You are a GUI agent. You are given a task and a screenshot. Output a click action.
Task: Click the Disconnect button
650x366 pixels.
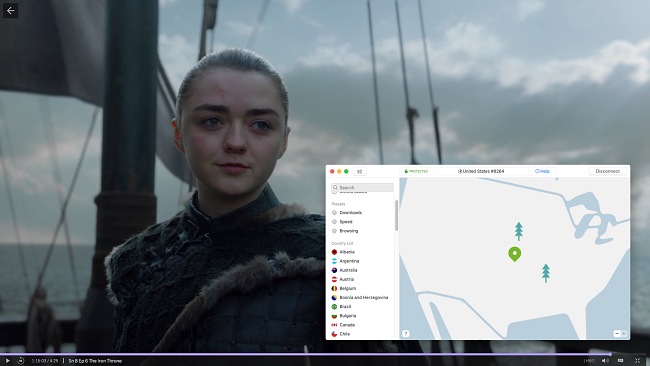coord(608,171)
